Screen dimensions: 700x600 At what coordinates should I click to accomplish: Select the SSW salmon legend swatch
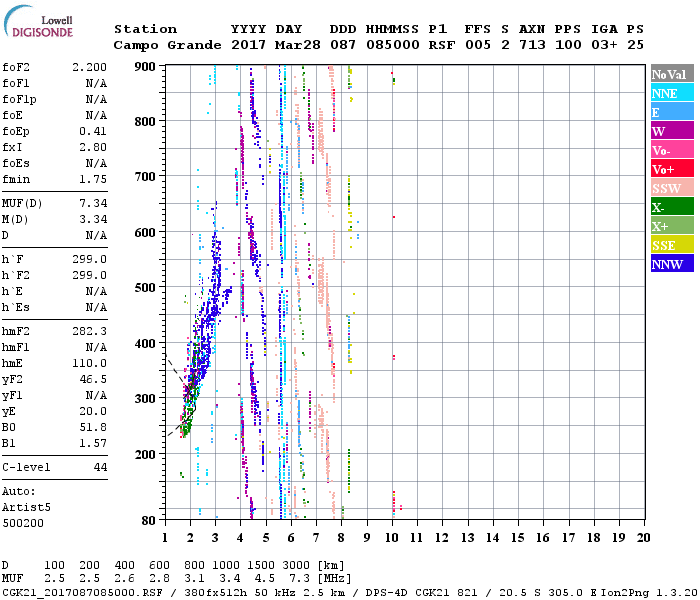[672, 188]
